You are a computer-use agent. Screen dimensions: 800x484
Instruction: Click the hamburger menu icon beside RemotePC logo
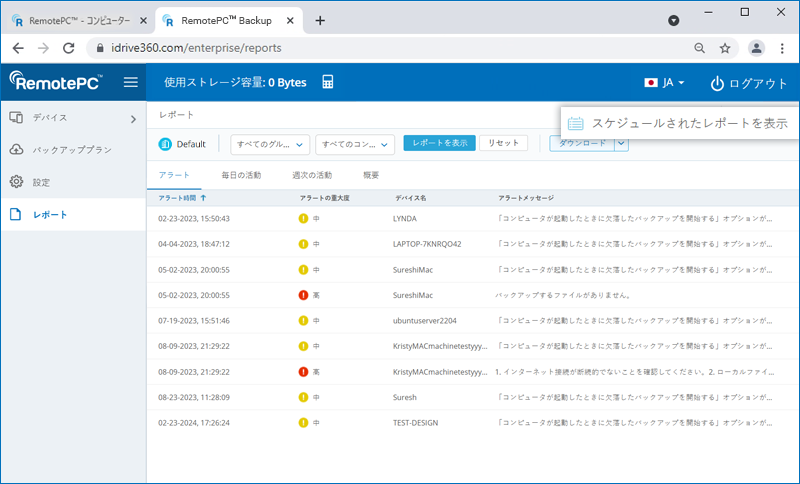(131, 82)
